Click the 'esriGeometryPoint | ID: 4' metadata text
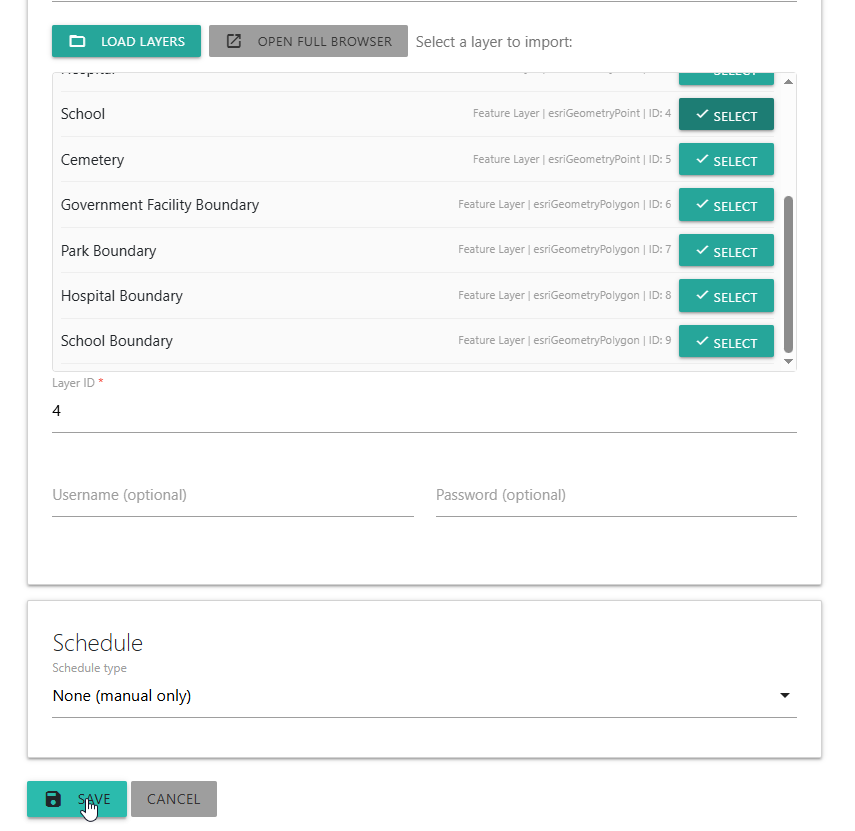This screenshot has height=831, width=855. [x=610, y=113]
